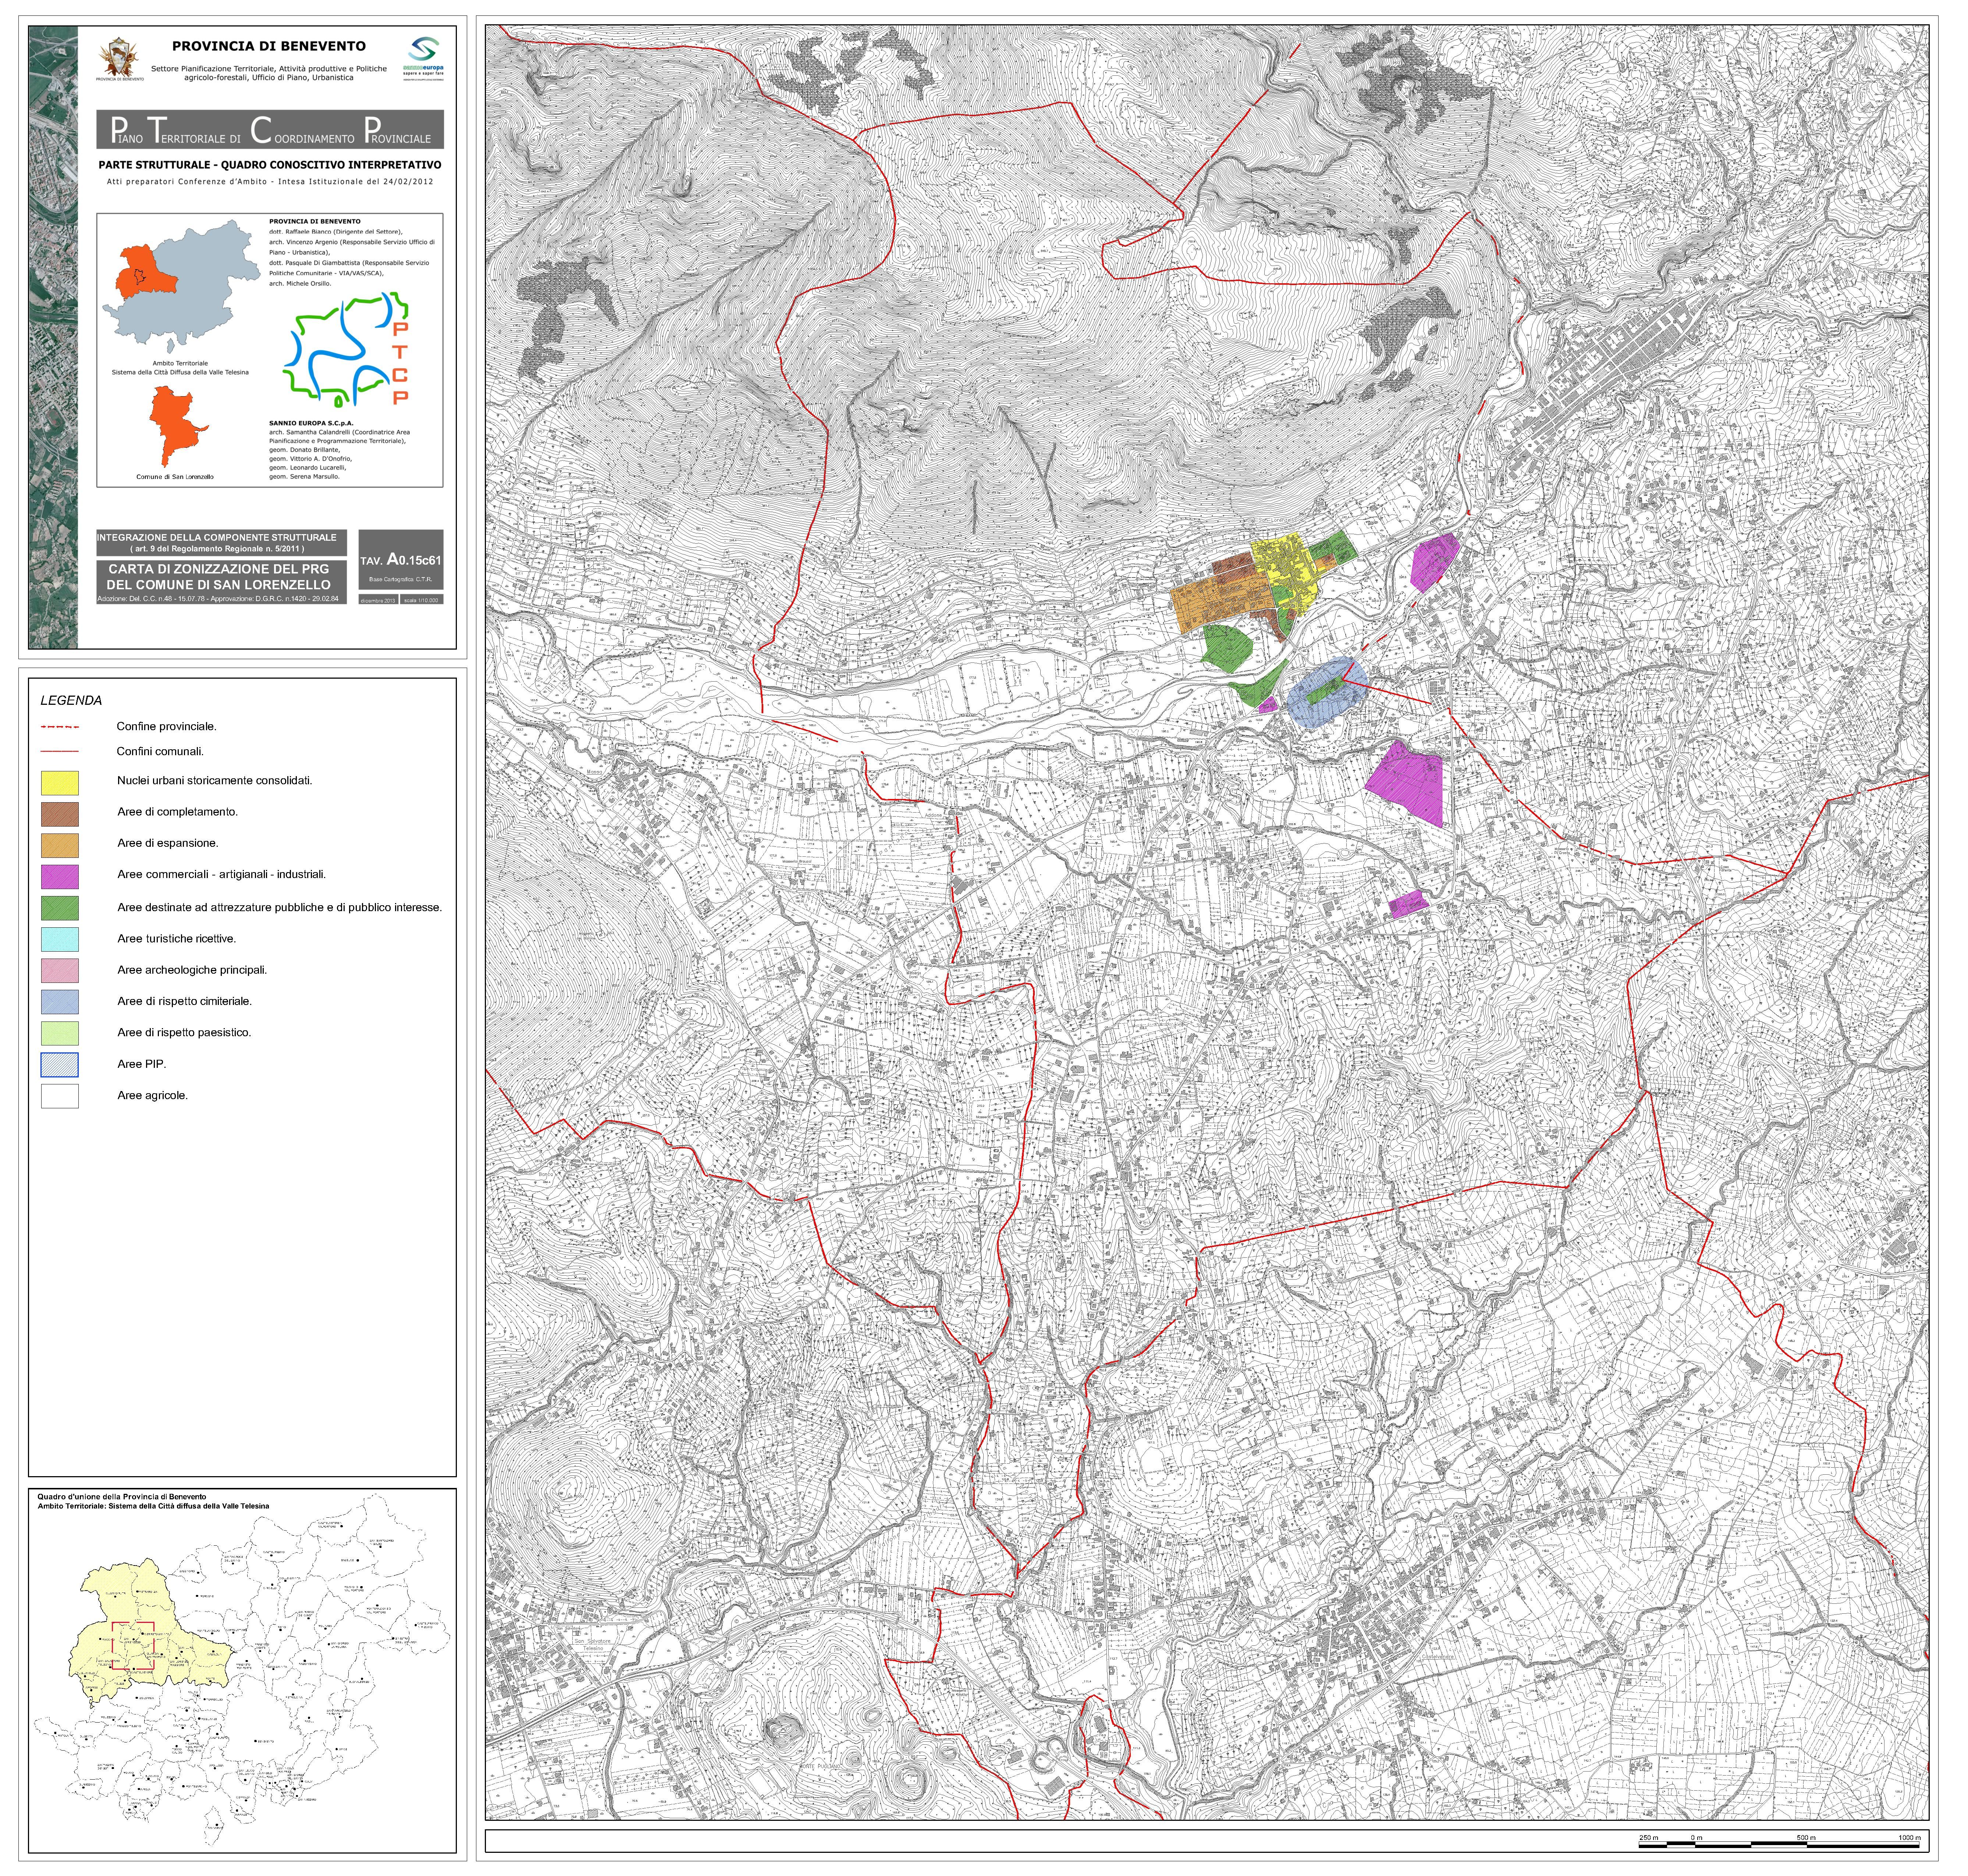The height and width of the screenshot is (1876, 1968).
Task: Click the hatched blue Aree PIP swatch
Action: [x=60, y=1064]
